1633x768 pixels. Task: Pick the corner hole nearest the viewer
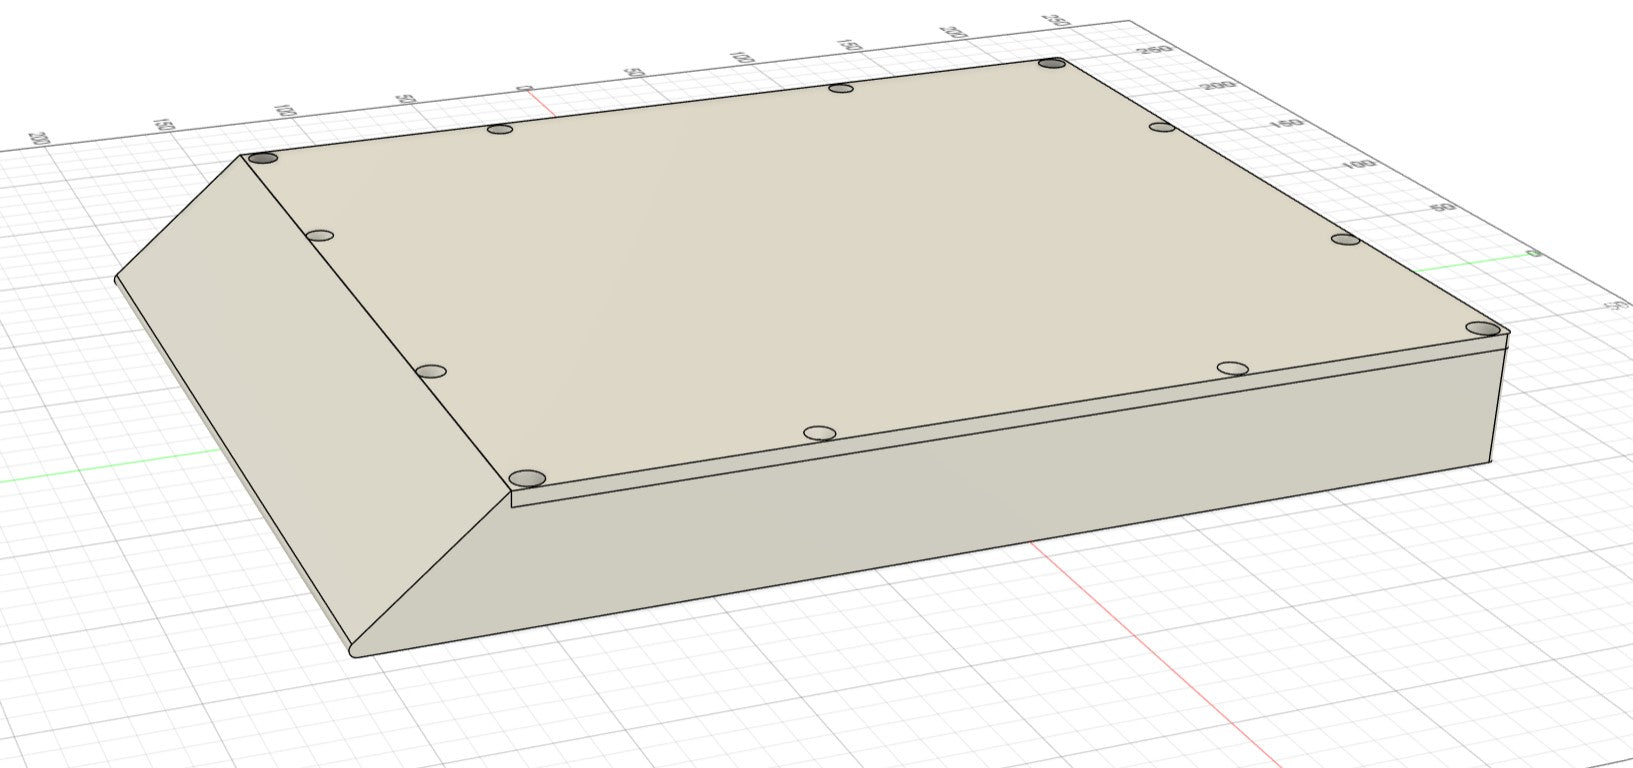(x=527, y=478)
